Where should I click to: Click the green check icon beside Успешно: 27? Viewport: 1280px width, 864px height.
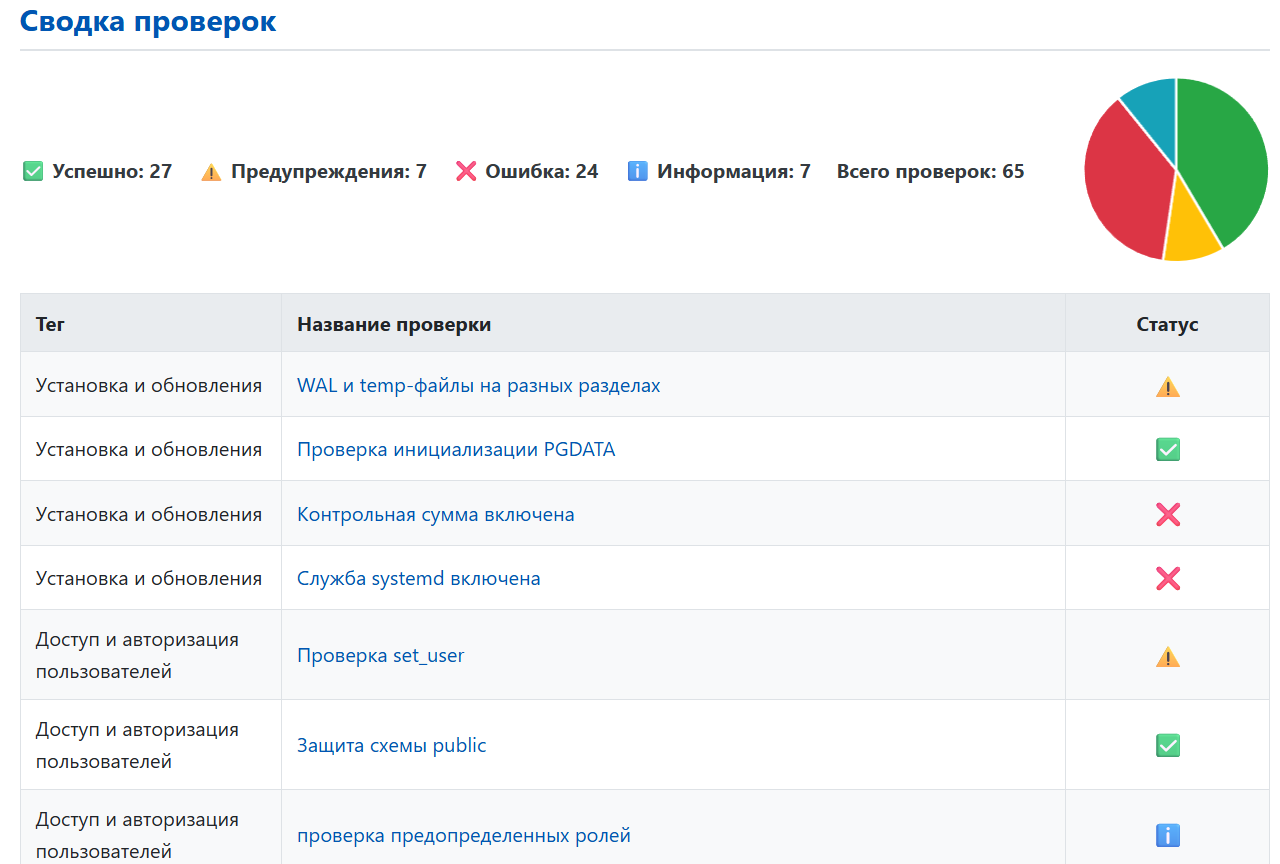point(33,172)
